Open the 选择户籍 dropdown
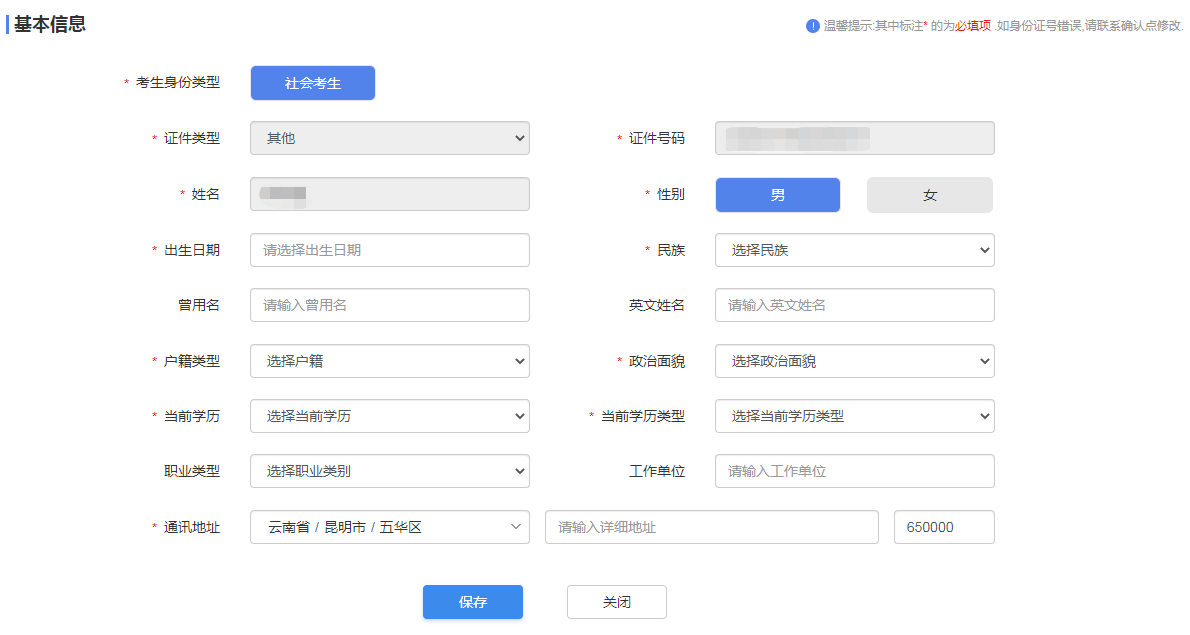Screen dimensions: 1190x635 389,361
